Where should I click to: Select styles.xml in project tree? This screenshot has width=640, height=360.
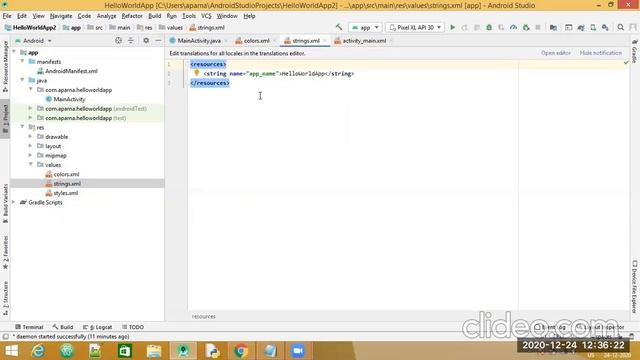click(66, 193)
